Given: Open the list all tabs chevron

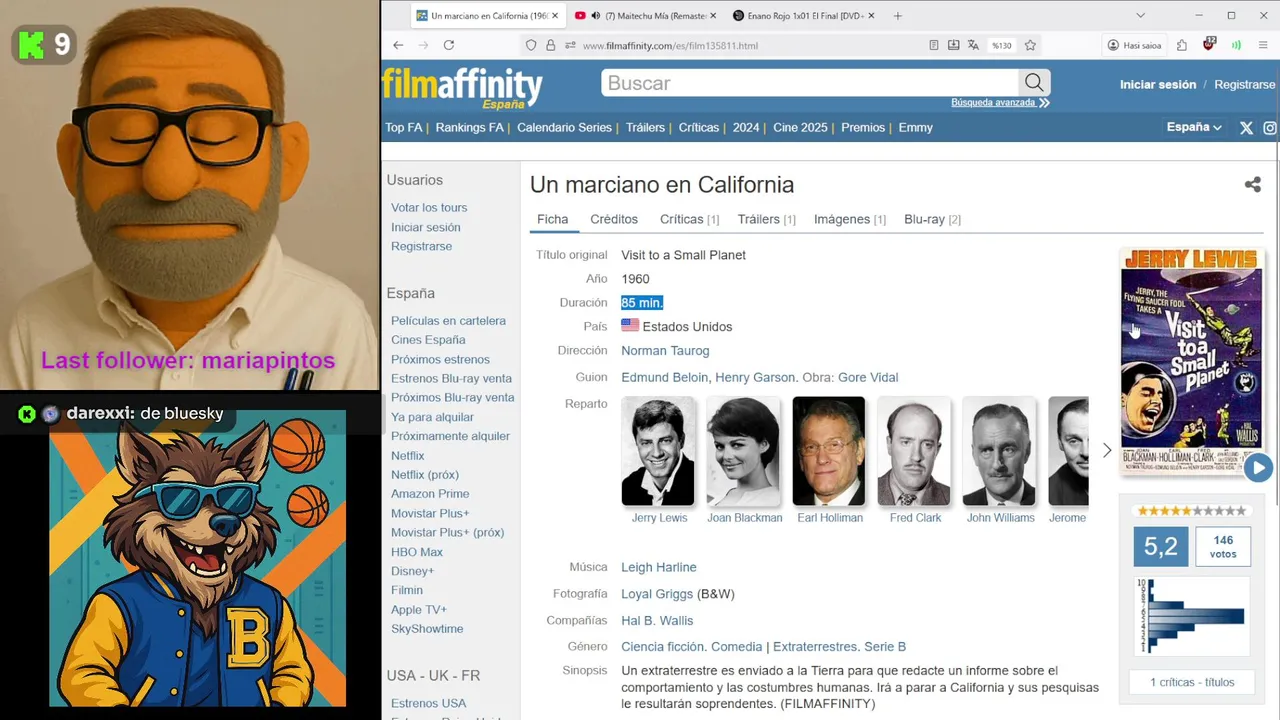Looking at the screenshot, I should point(1140,16).
